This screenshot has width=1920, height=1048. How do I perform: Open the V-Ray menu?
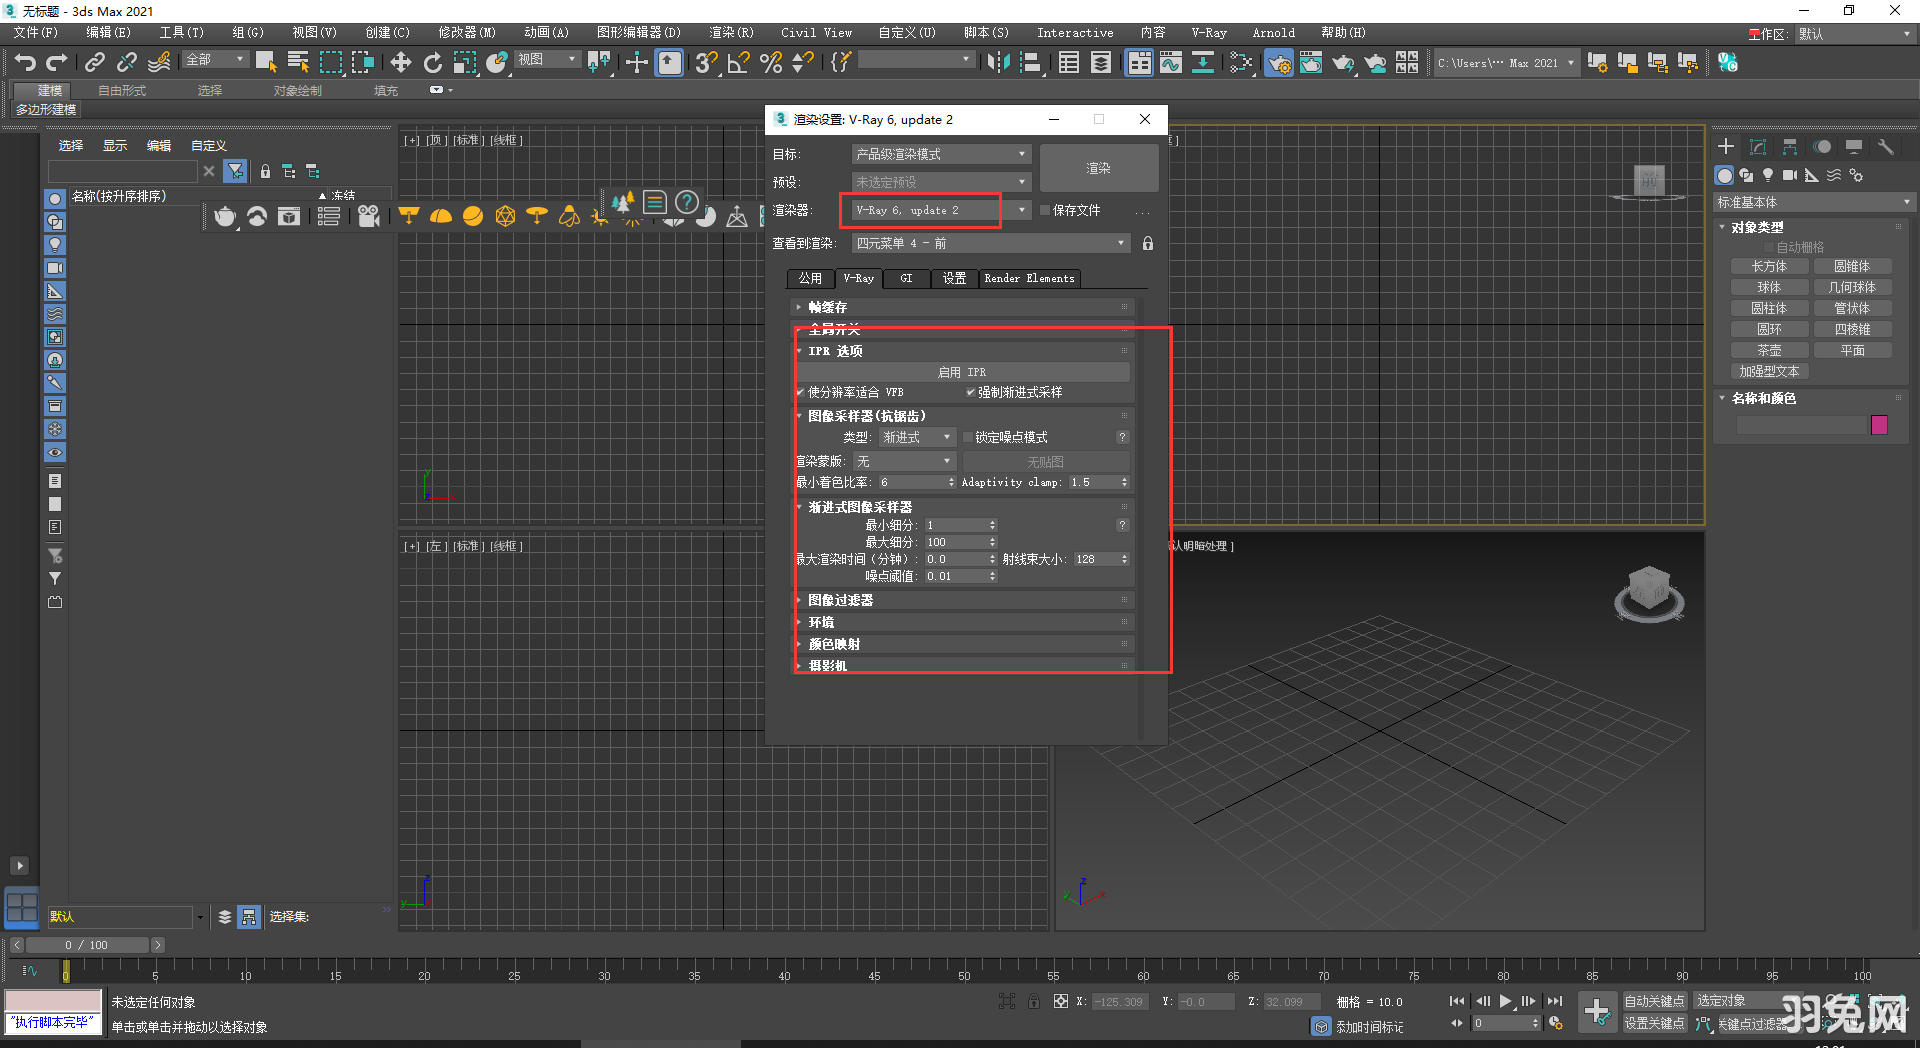[x=1208, y=32]
